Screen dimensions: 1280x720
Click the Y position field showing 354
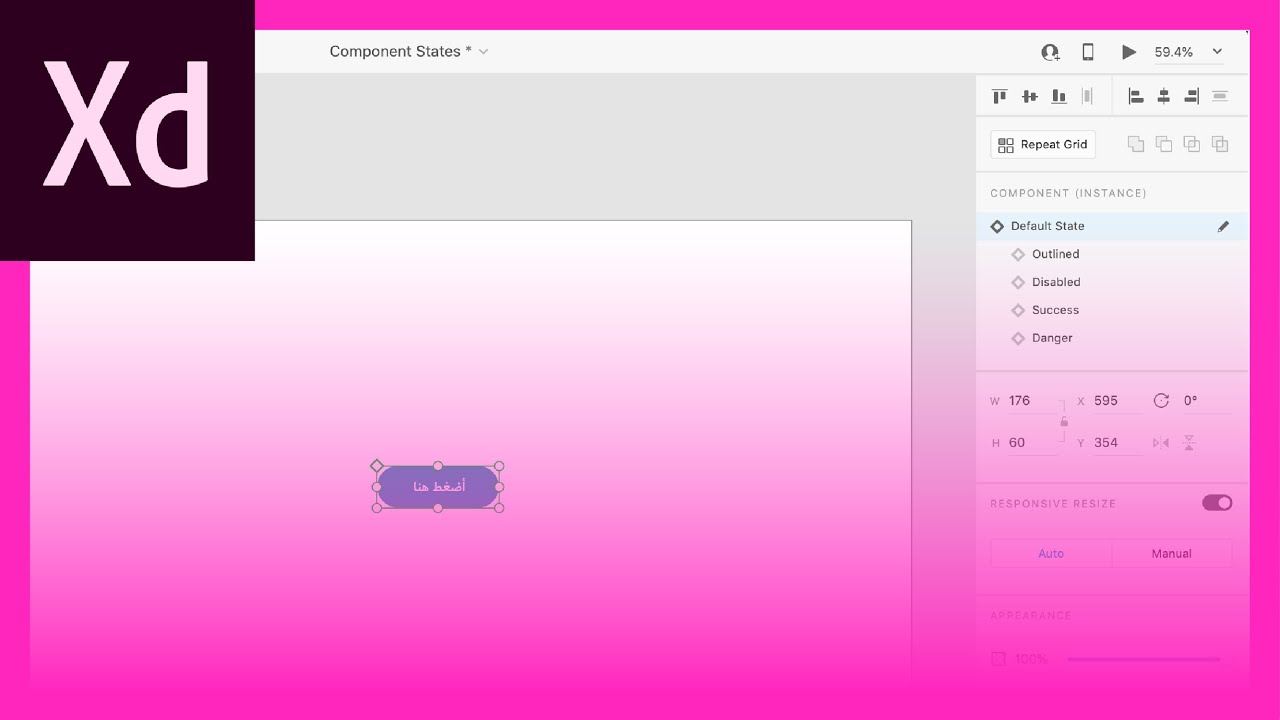[x=1117, y=443]
